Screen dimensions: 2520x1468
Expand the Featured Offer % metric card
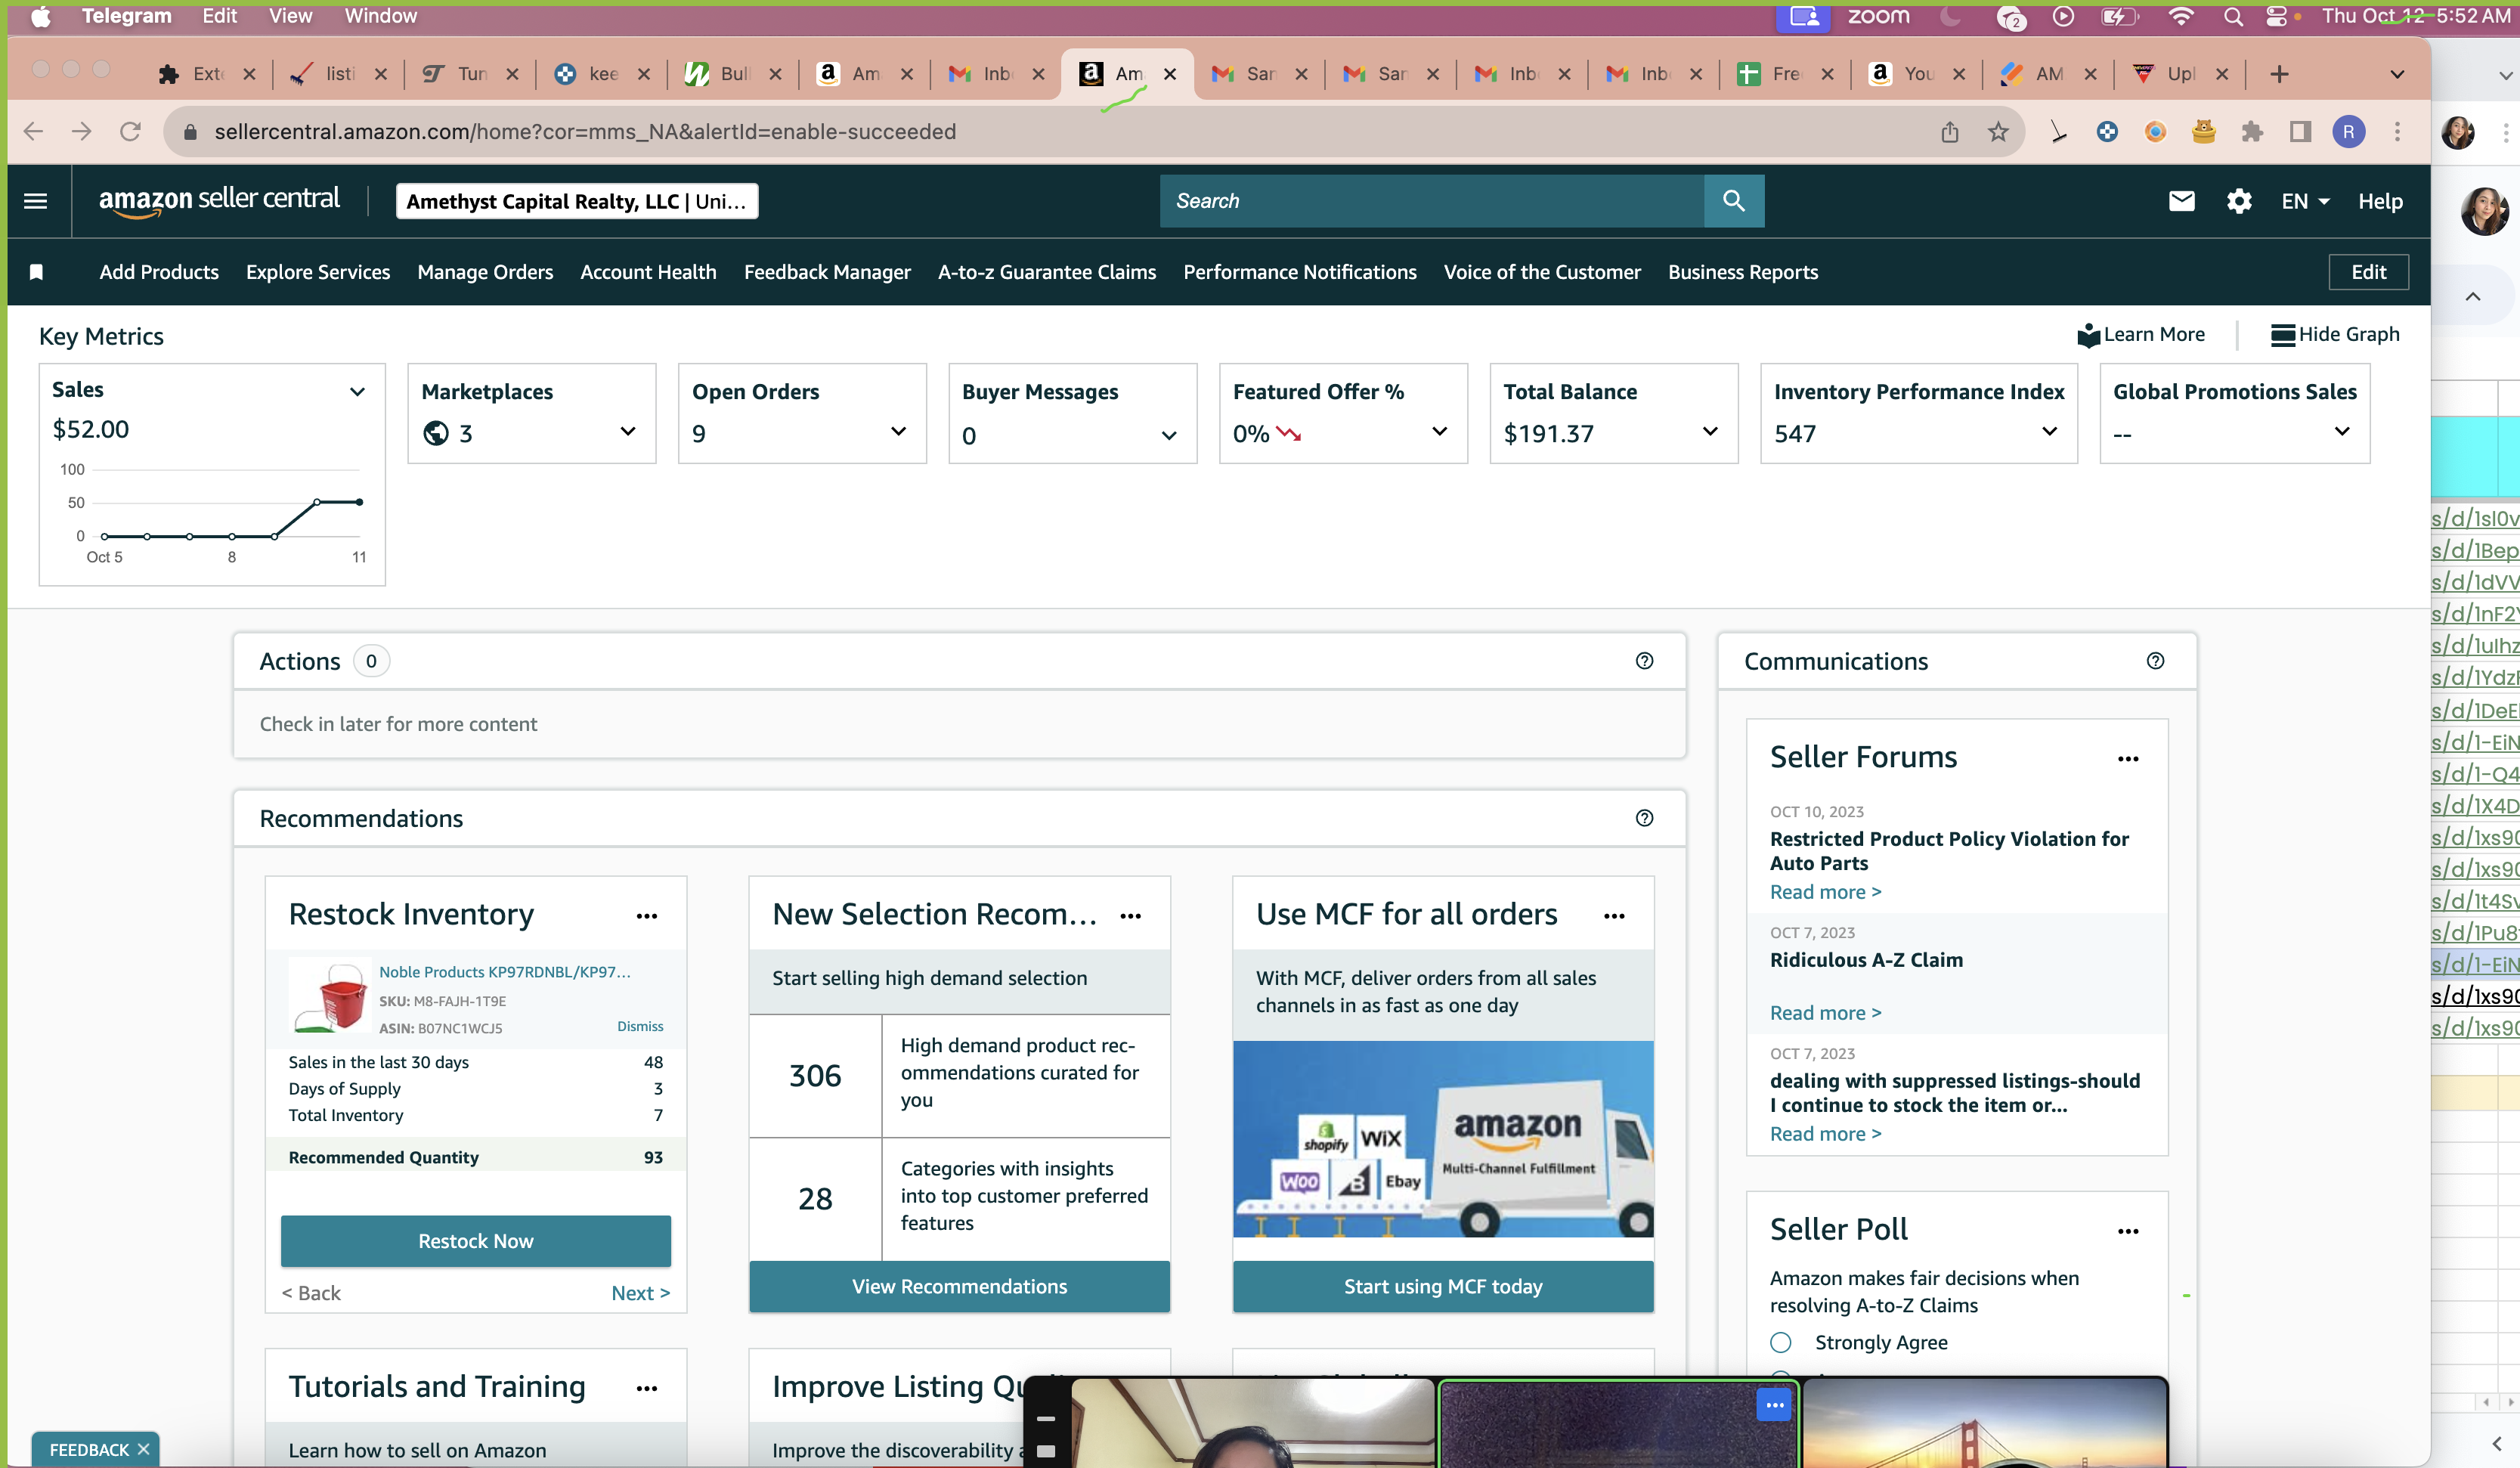pyautogui.click(x=1439, y=431)
